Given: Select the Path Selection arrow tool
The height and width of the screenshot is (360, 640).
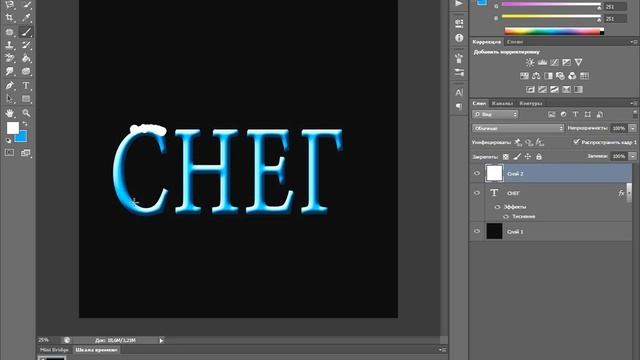Looking at the screenshot, I should (x=9, y=99).
